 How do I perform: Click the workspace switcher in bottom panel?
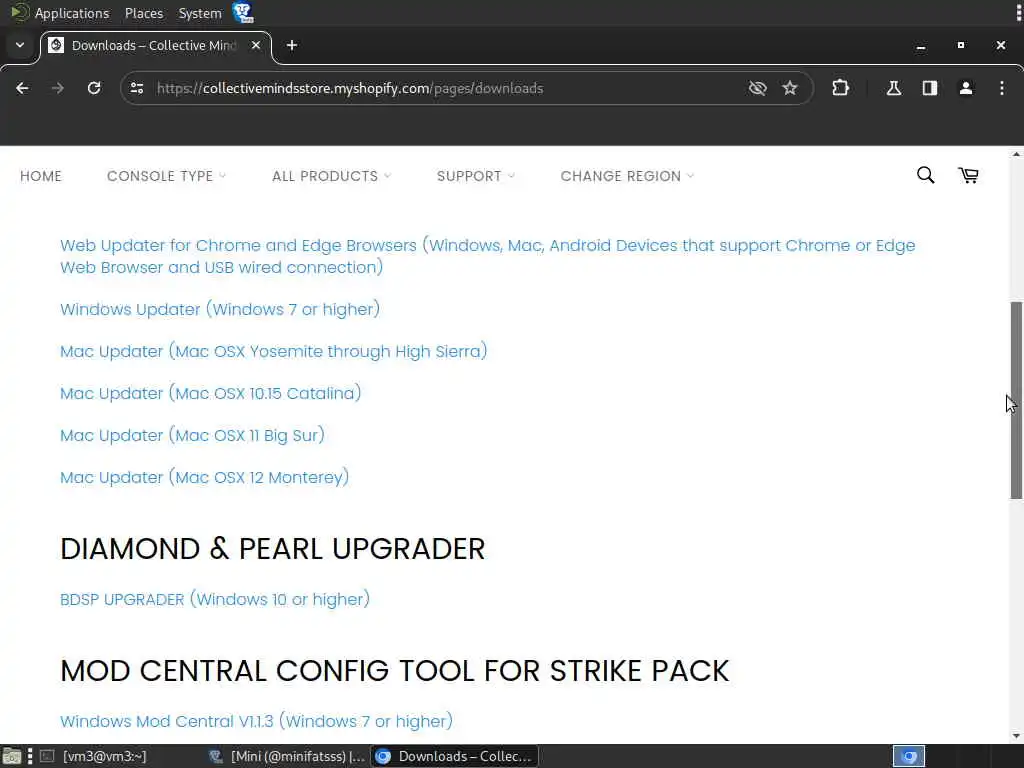(908, 756)
